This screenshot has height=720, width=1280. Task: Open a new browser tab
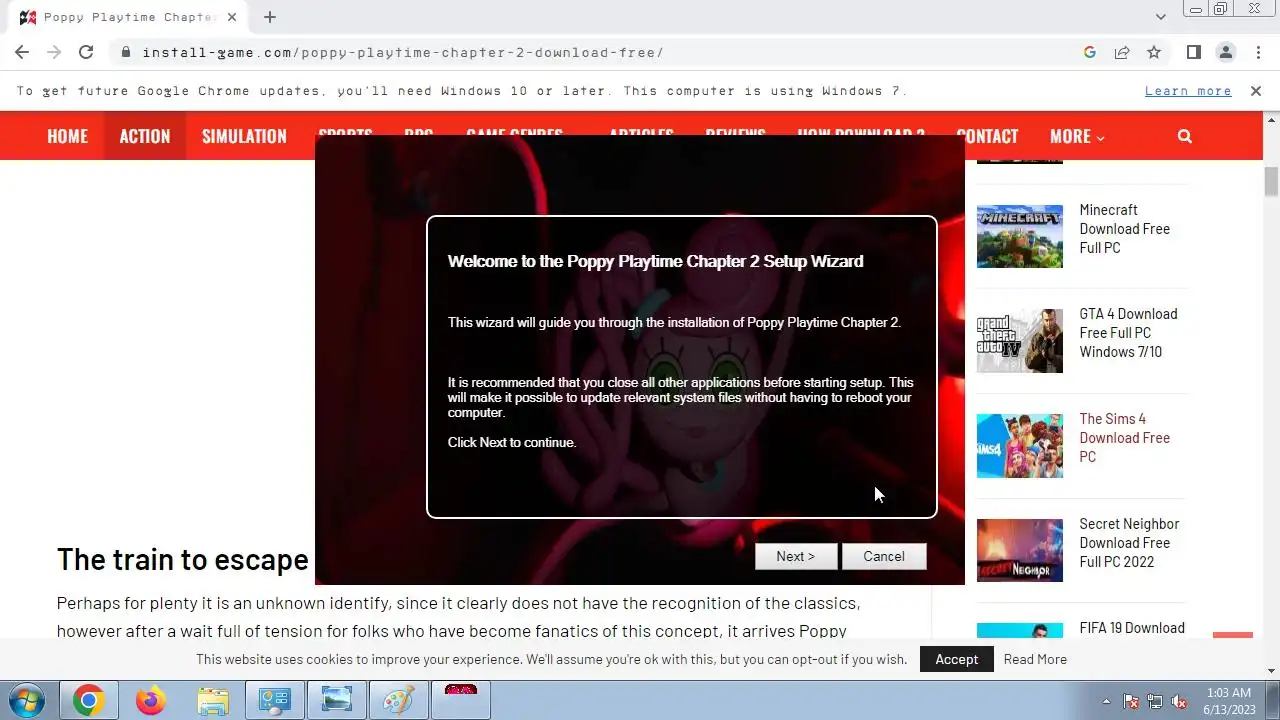pos(270,17)
